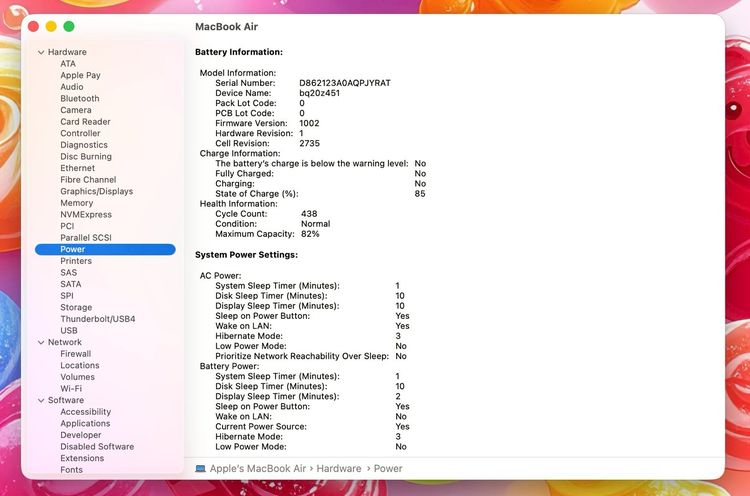Screen dimensions: 750x496
Task: Click Power in the path bar
Action: (388, 469)
